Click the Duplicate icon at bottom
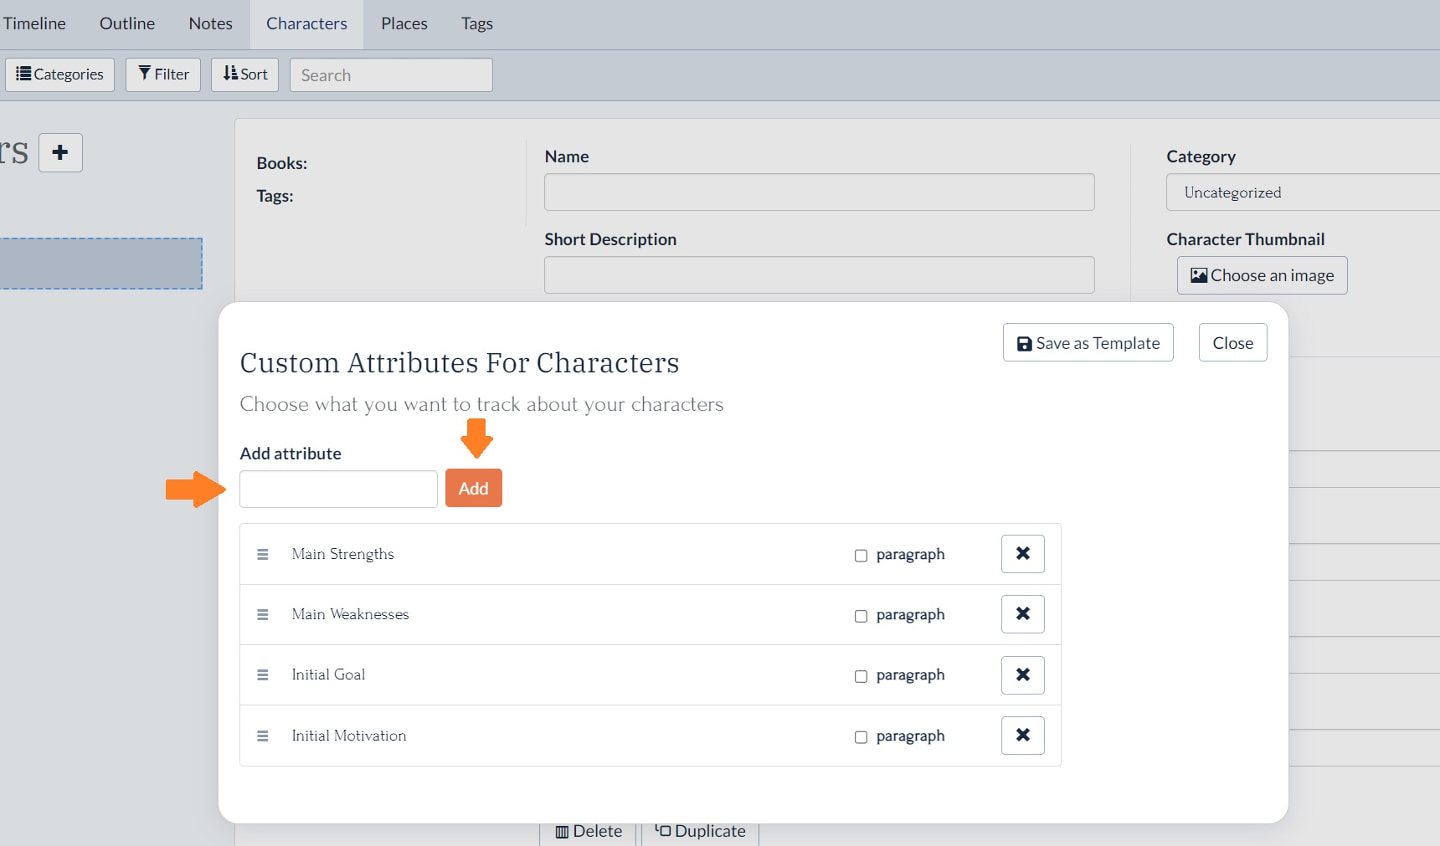 point(662,830)
